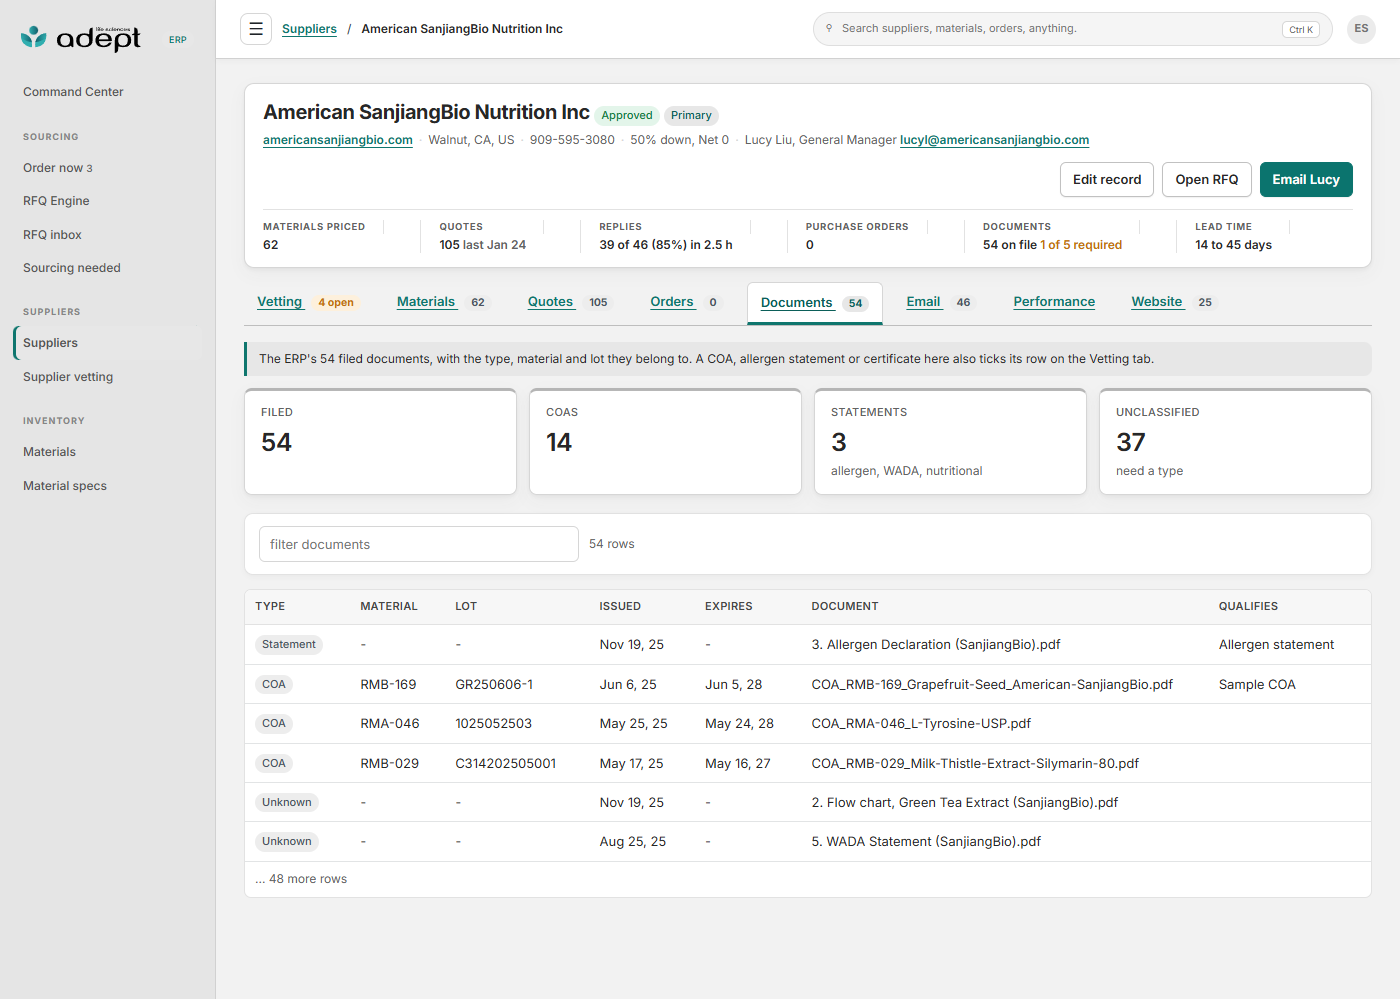Viewport: 1400px width, 999px height.
Task: Click lucyl@americansanjiangbio.com email link
Action: click(994, 140)
